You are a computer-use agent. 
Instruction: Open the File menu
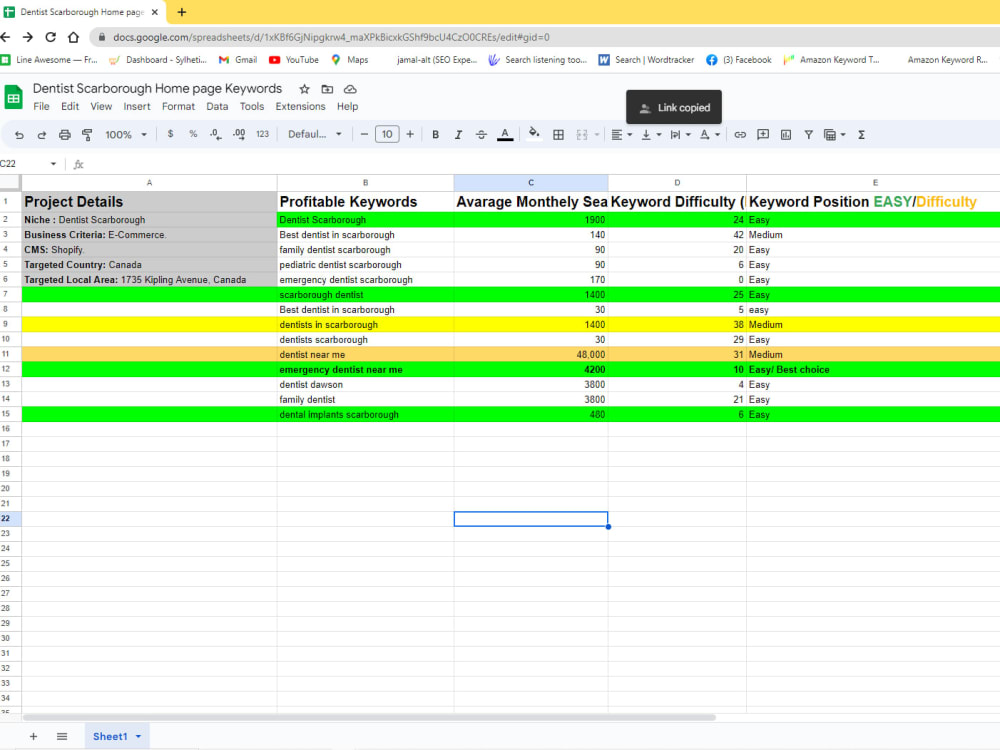pos(41,107)
